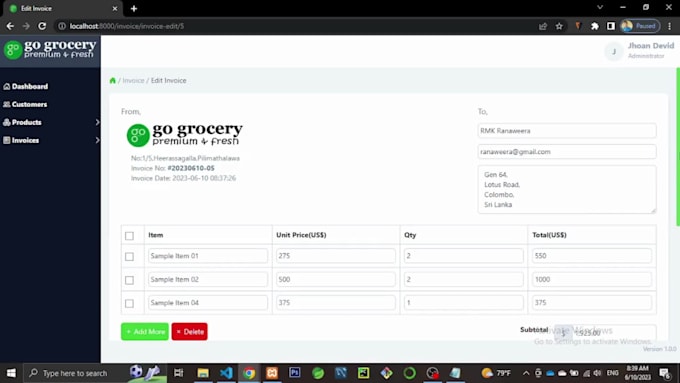Go to Invoice breadcrumb link
Viewport: 680px width, 383px height.
click(x=133, y=80)
